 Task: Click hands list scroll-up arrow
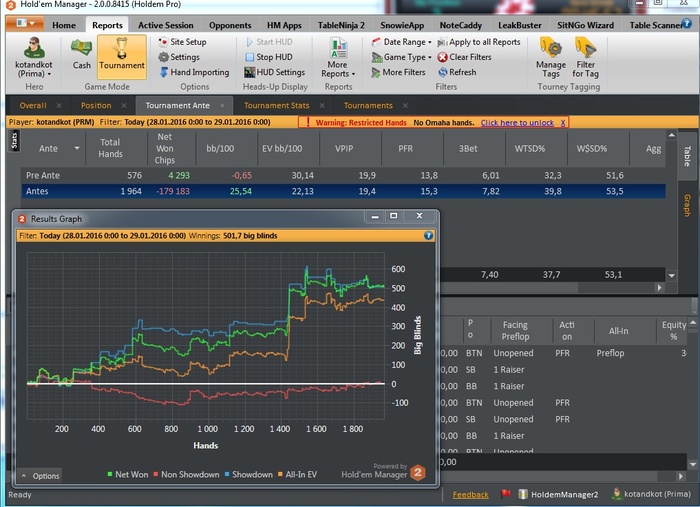click(692, 322)
